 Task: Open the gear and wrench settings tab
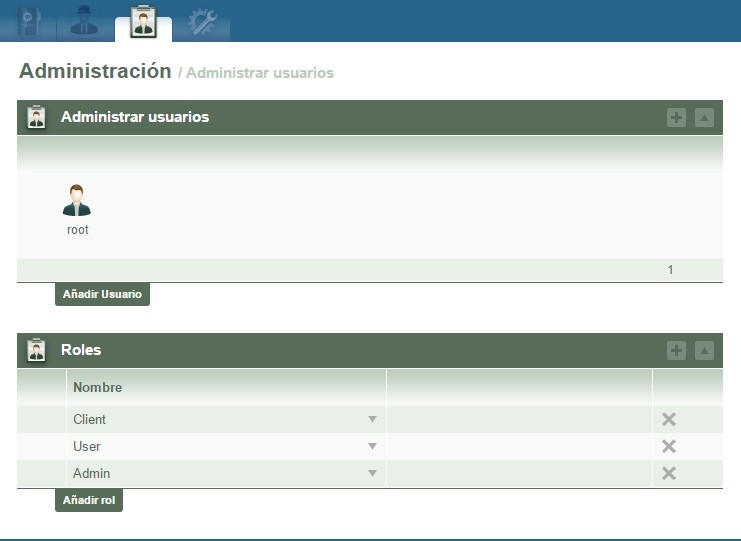coord(202,20)
